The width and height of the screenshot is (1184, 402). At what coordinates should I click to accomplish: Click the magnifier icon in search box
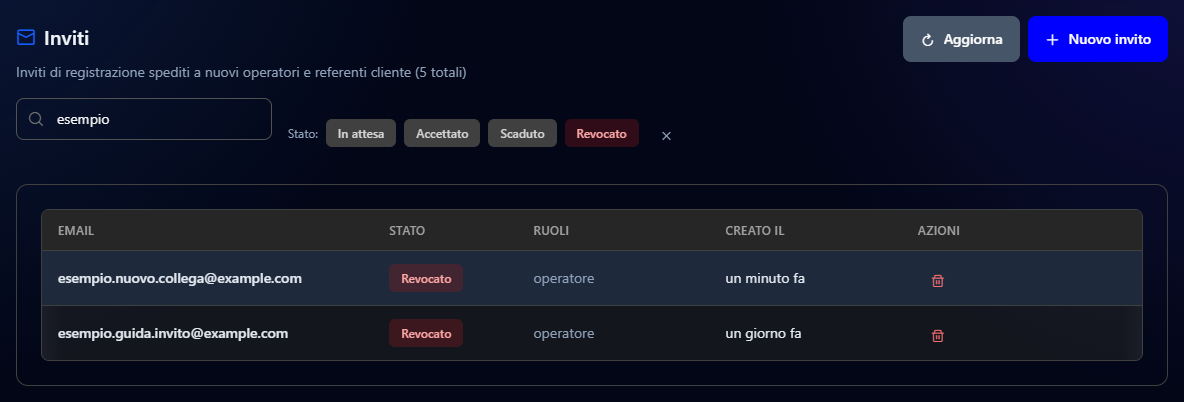pos(35,119)
